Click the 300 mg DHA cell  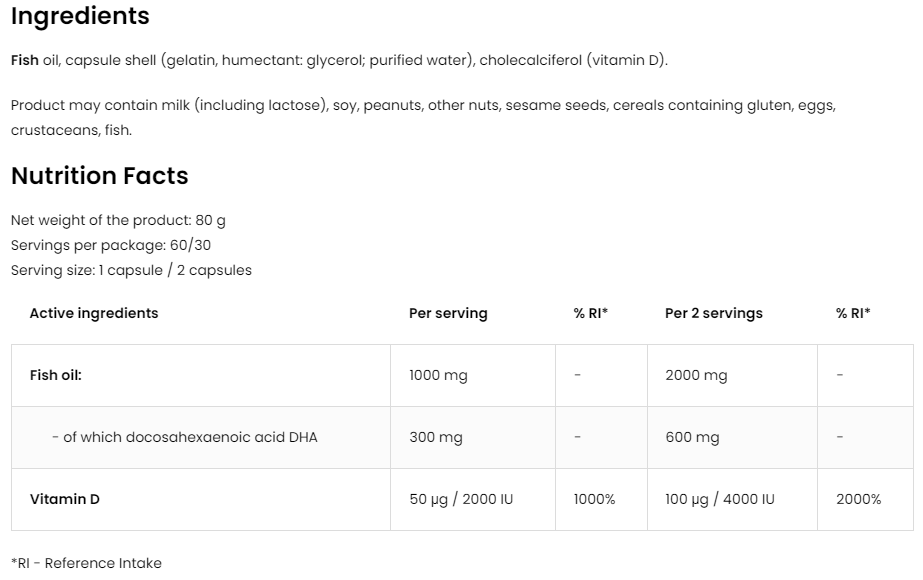click(436, 437)
